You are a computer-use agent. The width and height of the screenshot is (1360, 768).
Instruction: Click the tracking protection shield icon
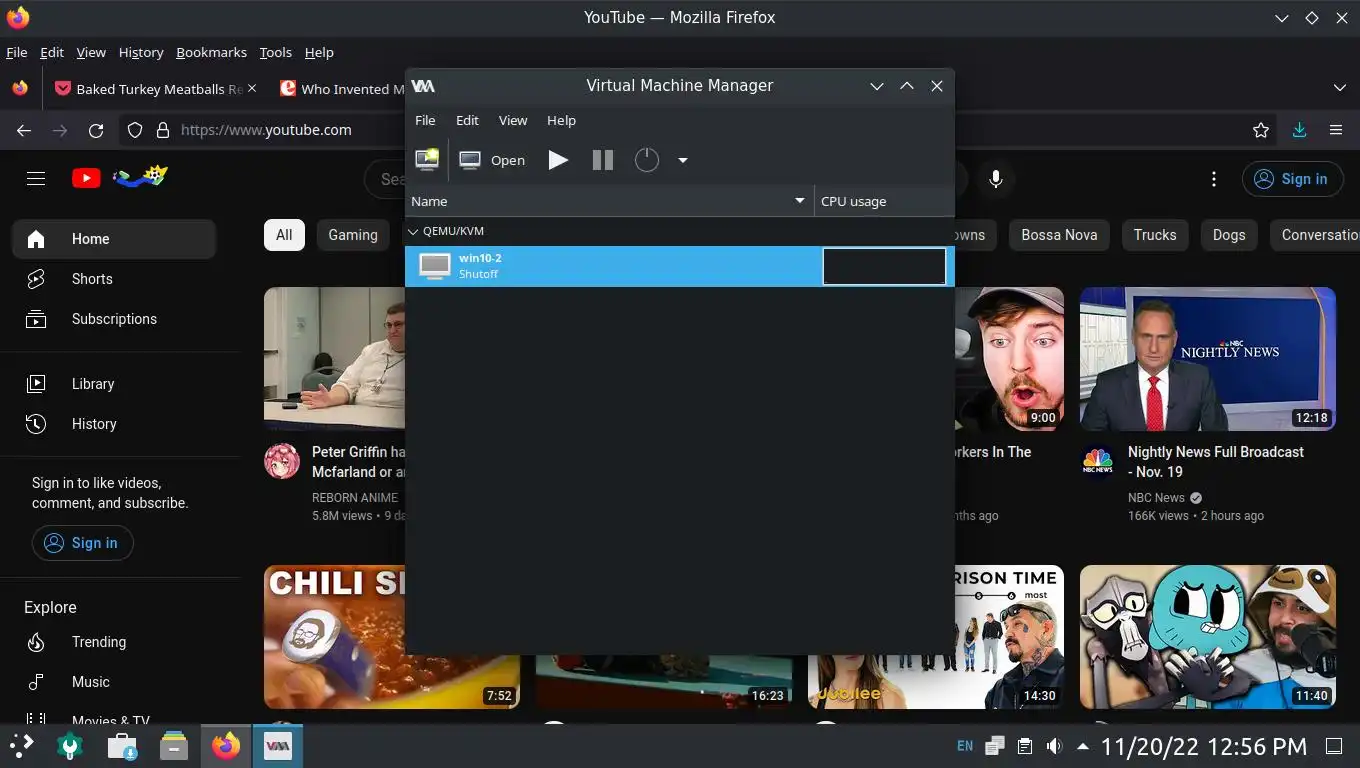click(x=135, y=130)
